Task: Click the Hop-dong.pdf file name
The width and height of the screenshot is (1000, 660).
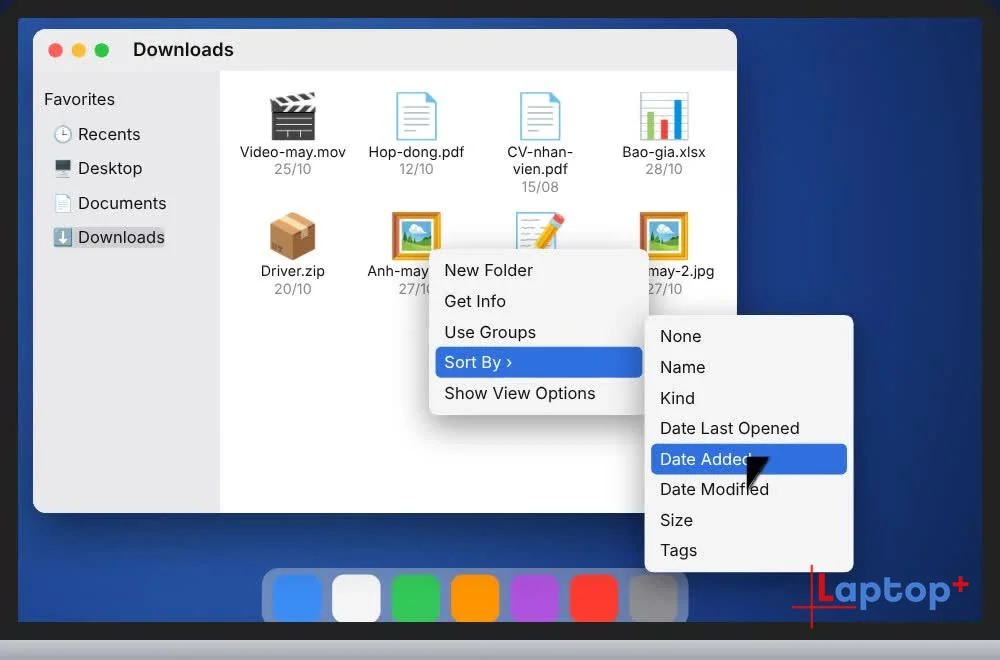Action: point(416,152)
